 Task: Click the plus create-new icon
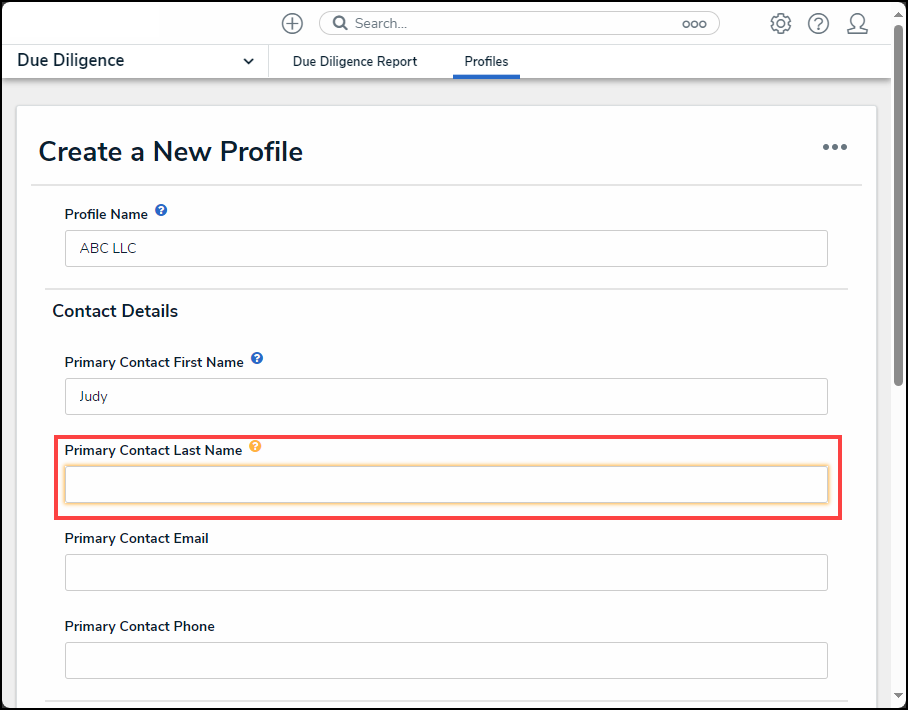pos(292,24)
